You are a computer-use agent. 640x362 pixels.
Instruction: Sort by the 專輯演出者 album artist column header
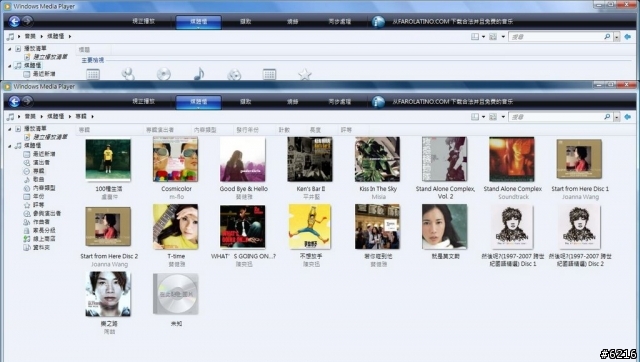(160, 130)
